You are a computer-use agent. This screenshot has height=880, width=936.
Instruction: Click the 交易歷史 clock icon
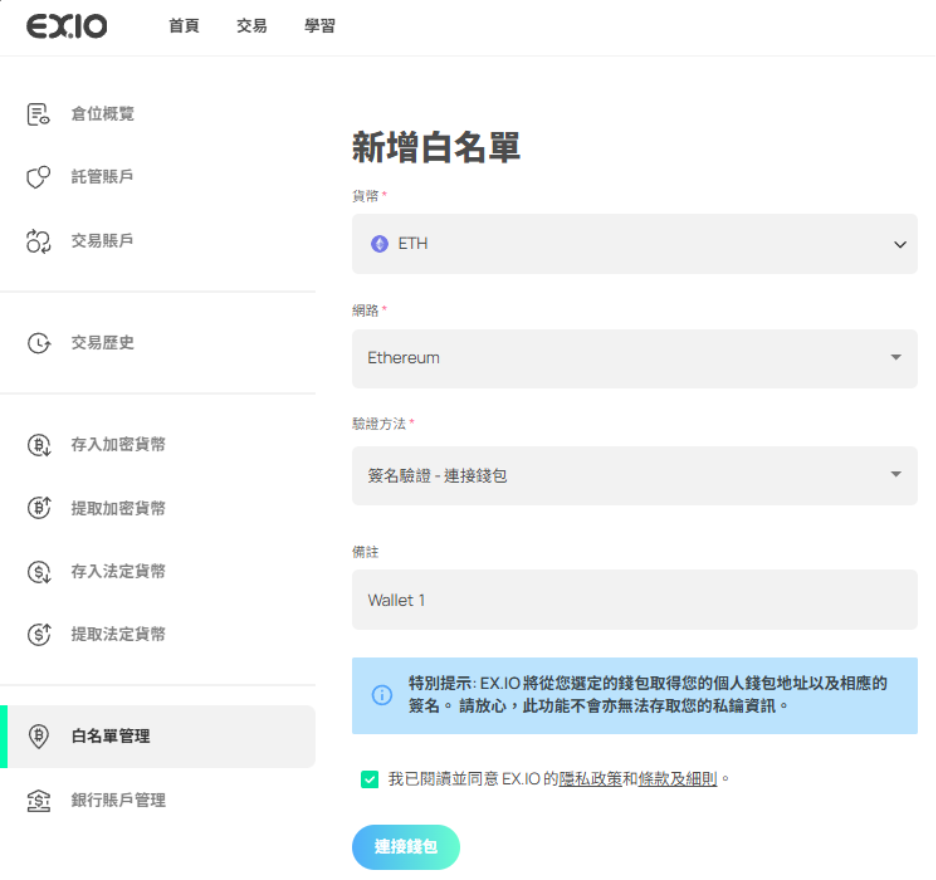[38, 343]
